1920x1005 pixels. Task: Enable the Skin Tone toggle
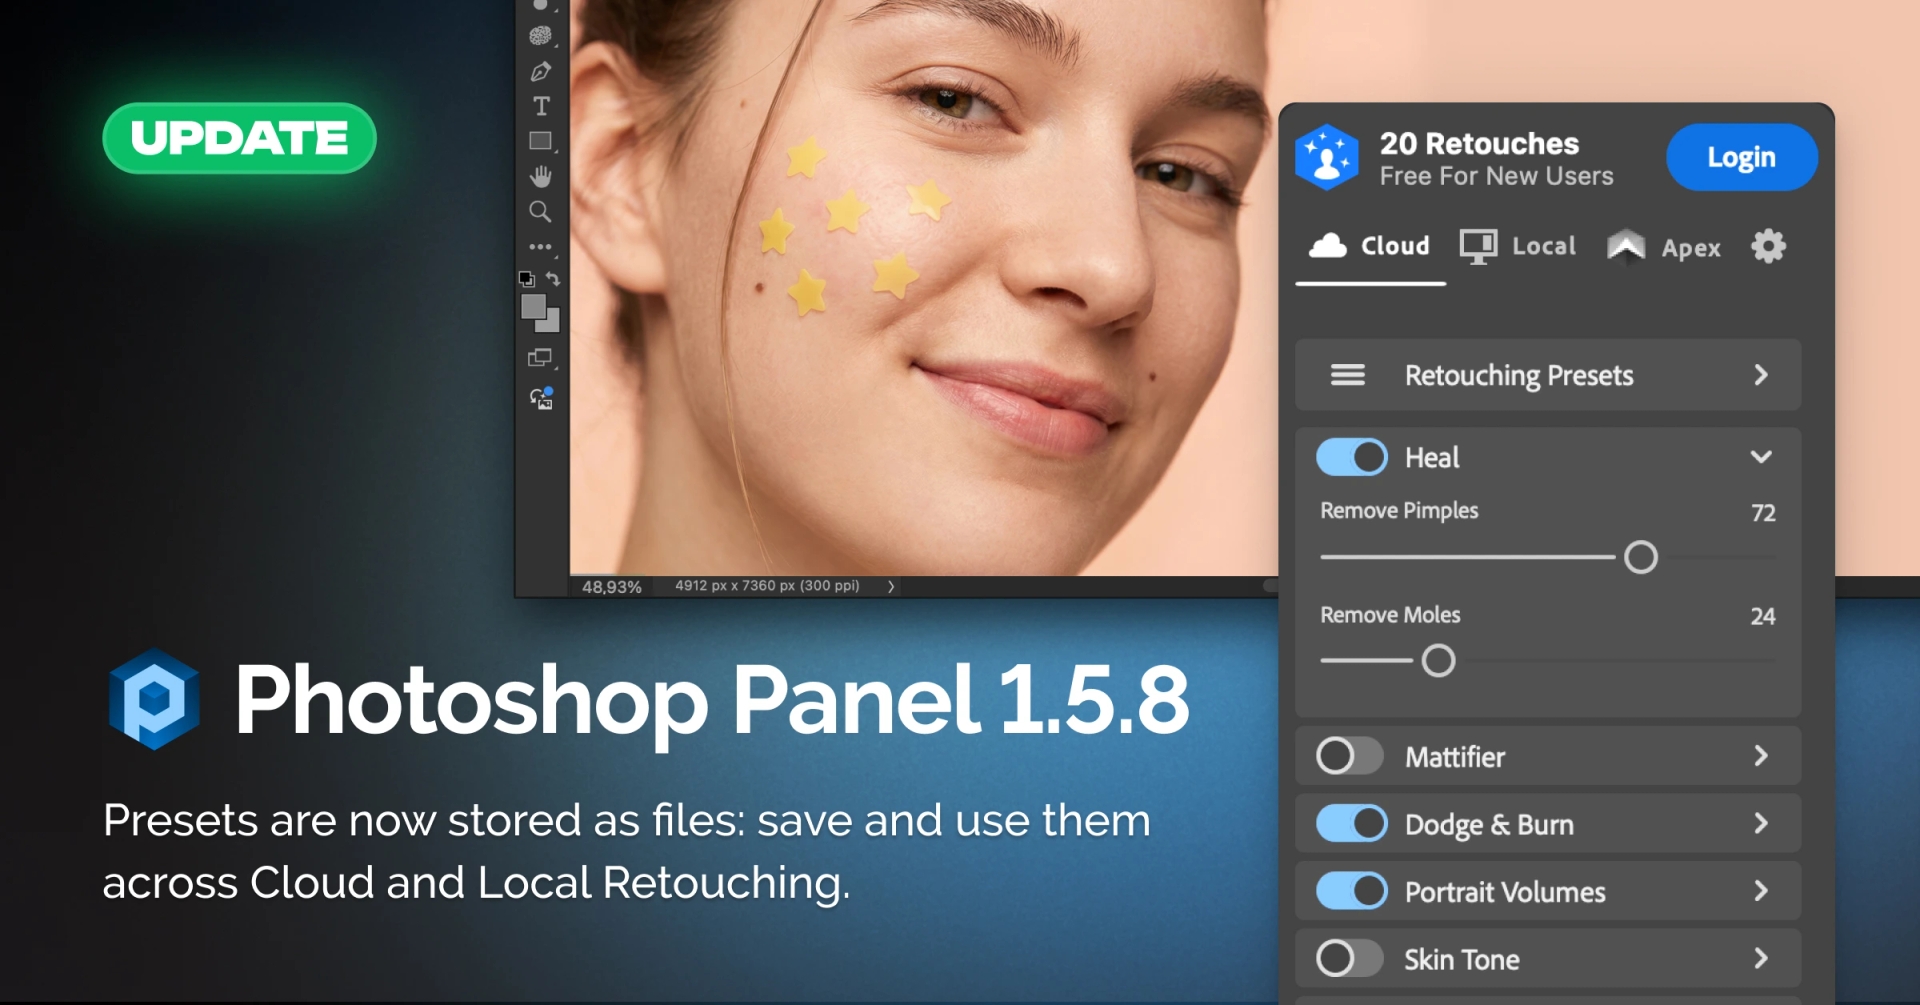(1349, 958)
